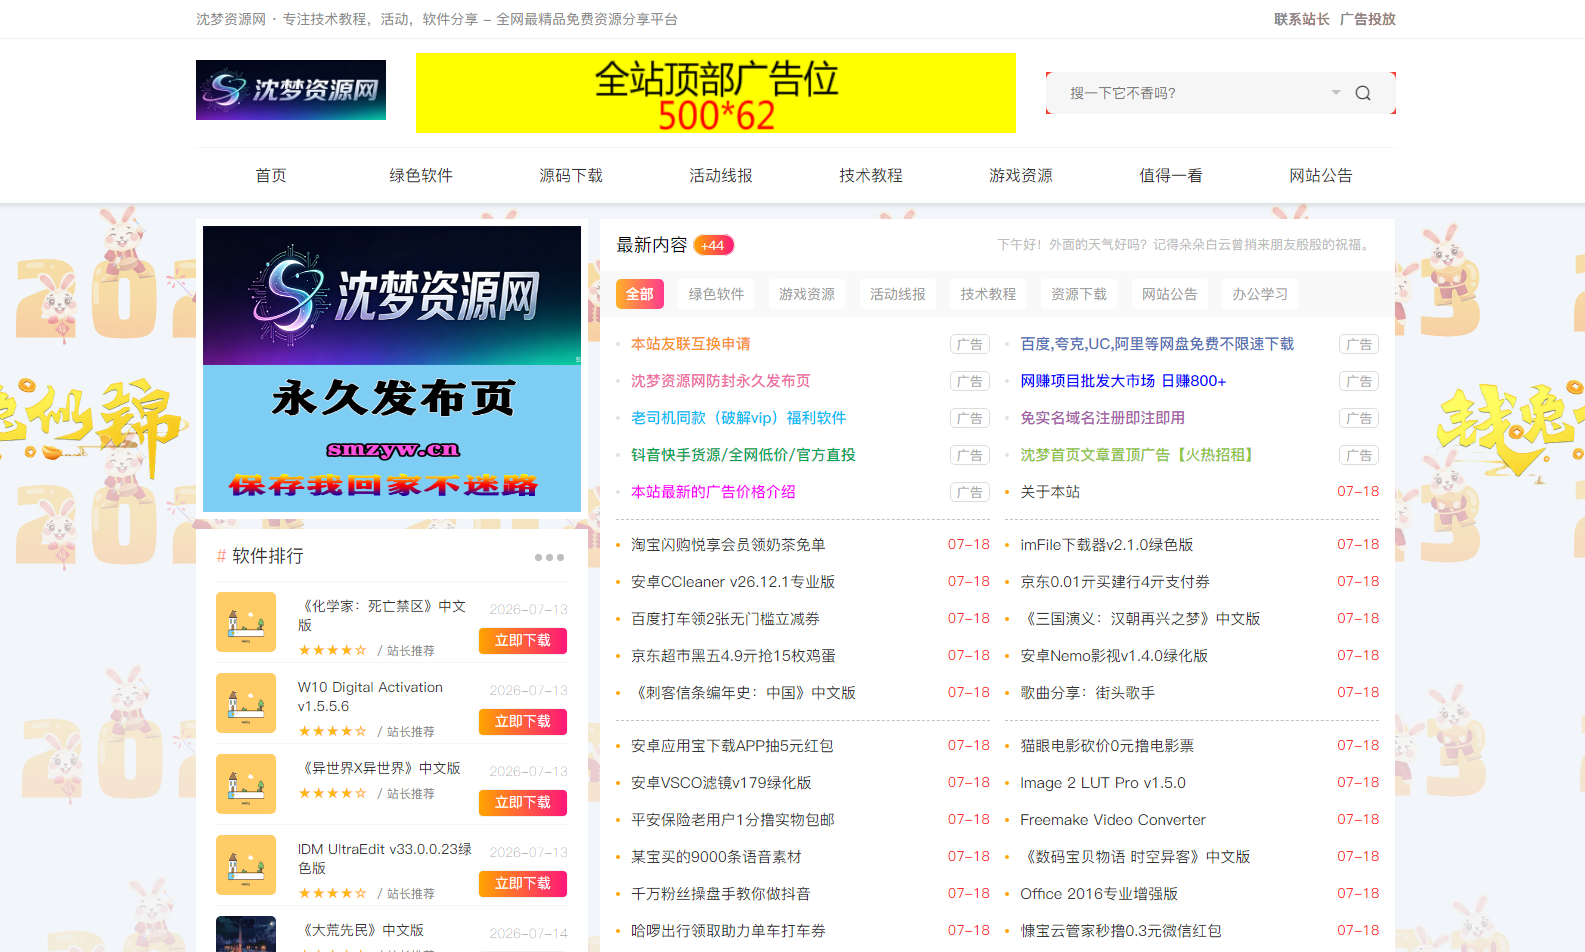This screenshot has width=1585, height=952.
Task: Click 立即下载 for W10 Digital Activation
Action: [523, 722]
